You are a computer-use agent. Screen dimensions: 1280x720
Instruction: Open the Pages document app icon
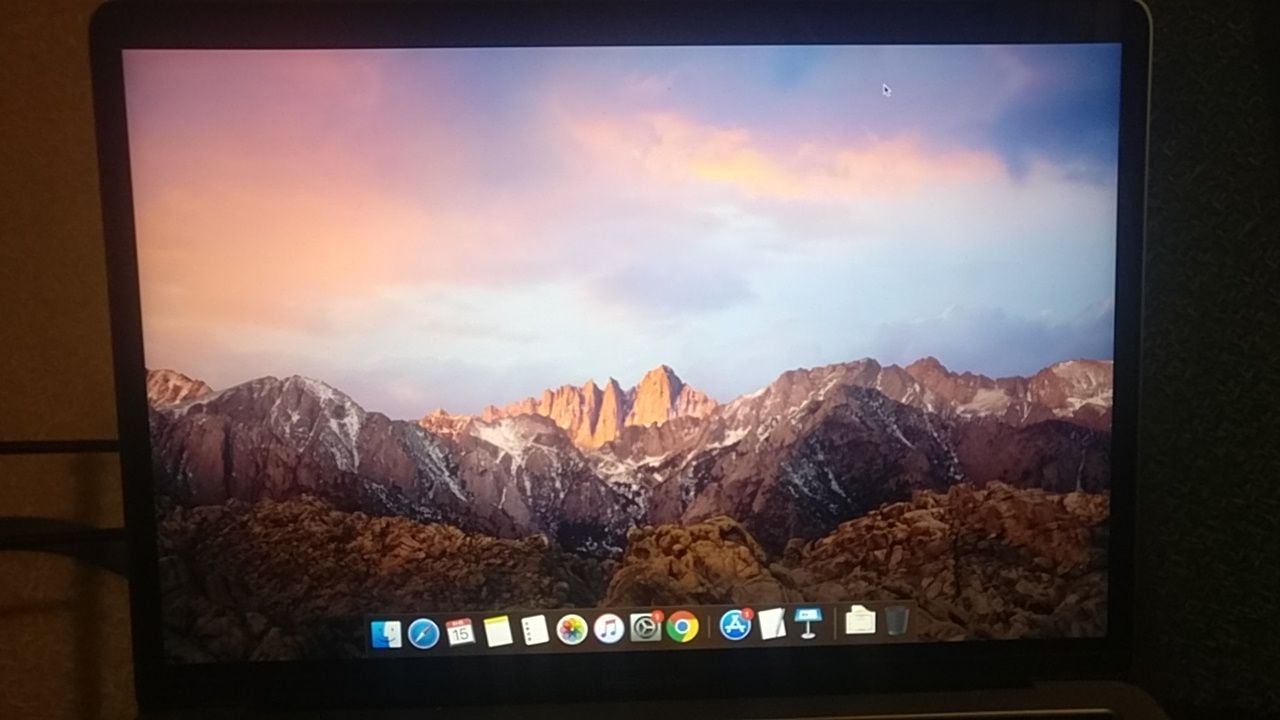pos(771,623)
